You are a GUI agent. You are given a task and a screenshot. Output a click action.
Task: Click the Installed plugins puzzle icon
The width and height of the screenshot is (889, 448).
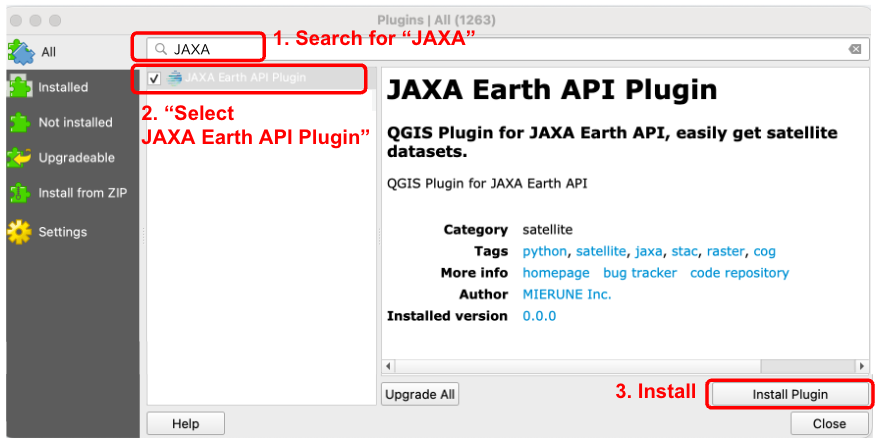pyautogui.click(x=20, y=87)
